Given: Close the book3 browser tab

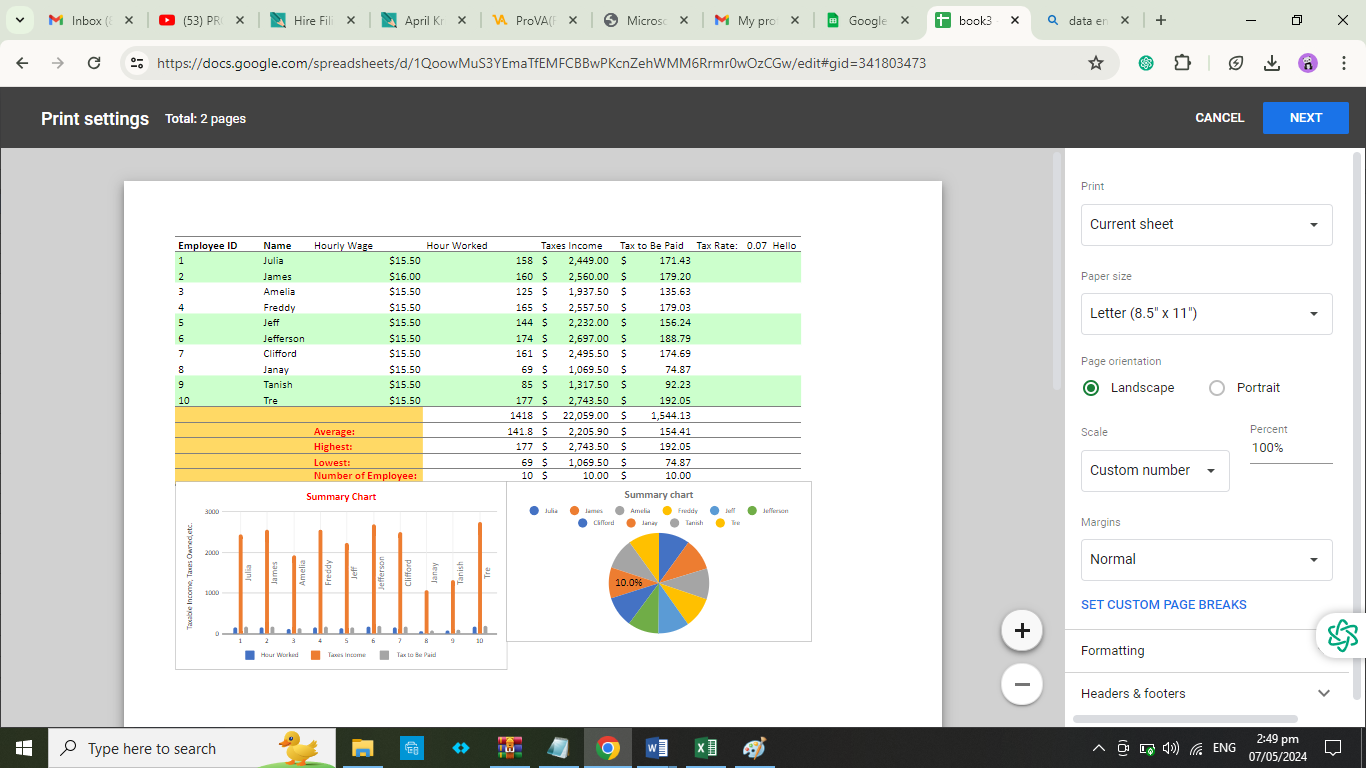Looking at the screenshot, I should (x=1014, y=20).
